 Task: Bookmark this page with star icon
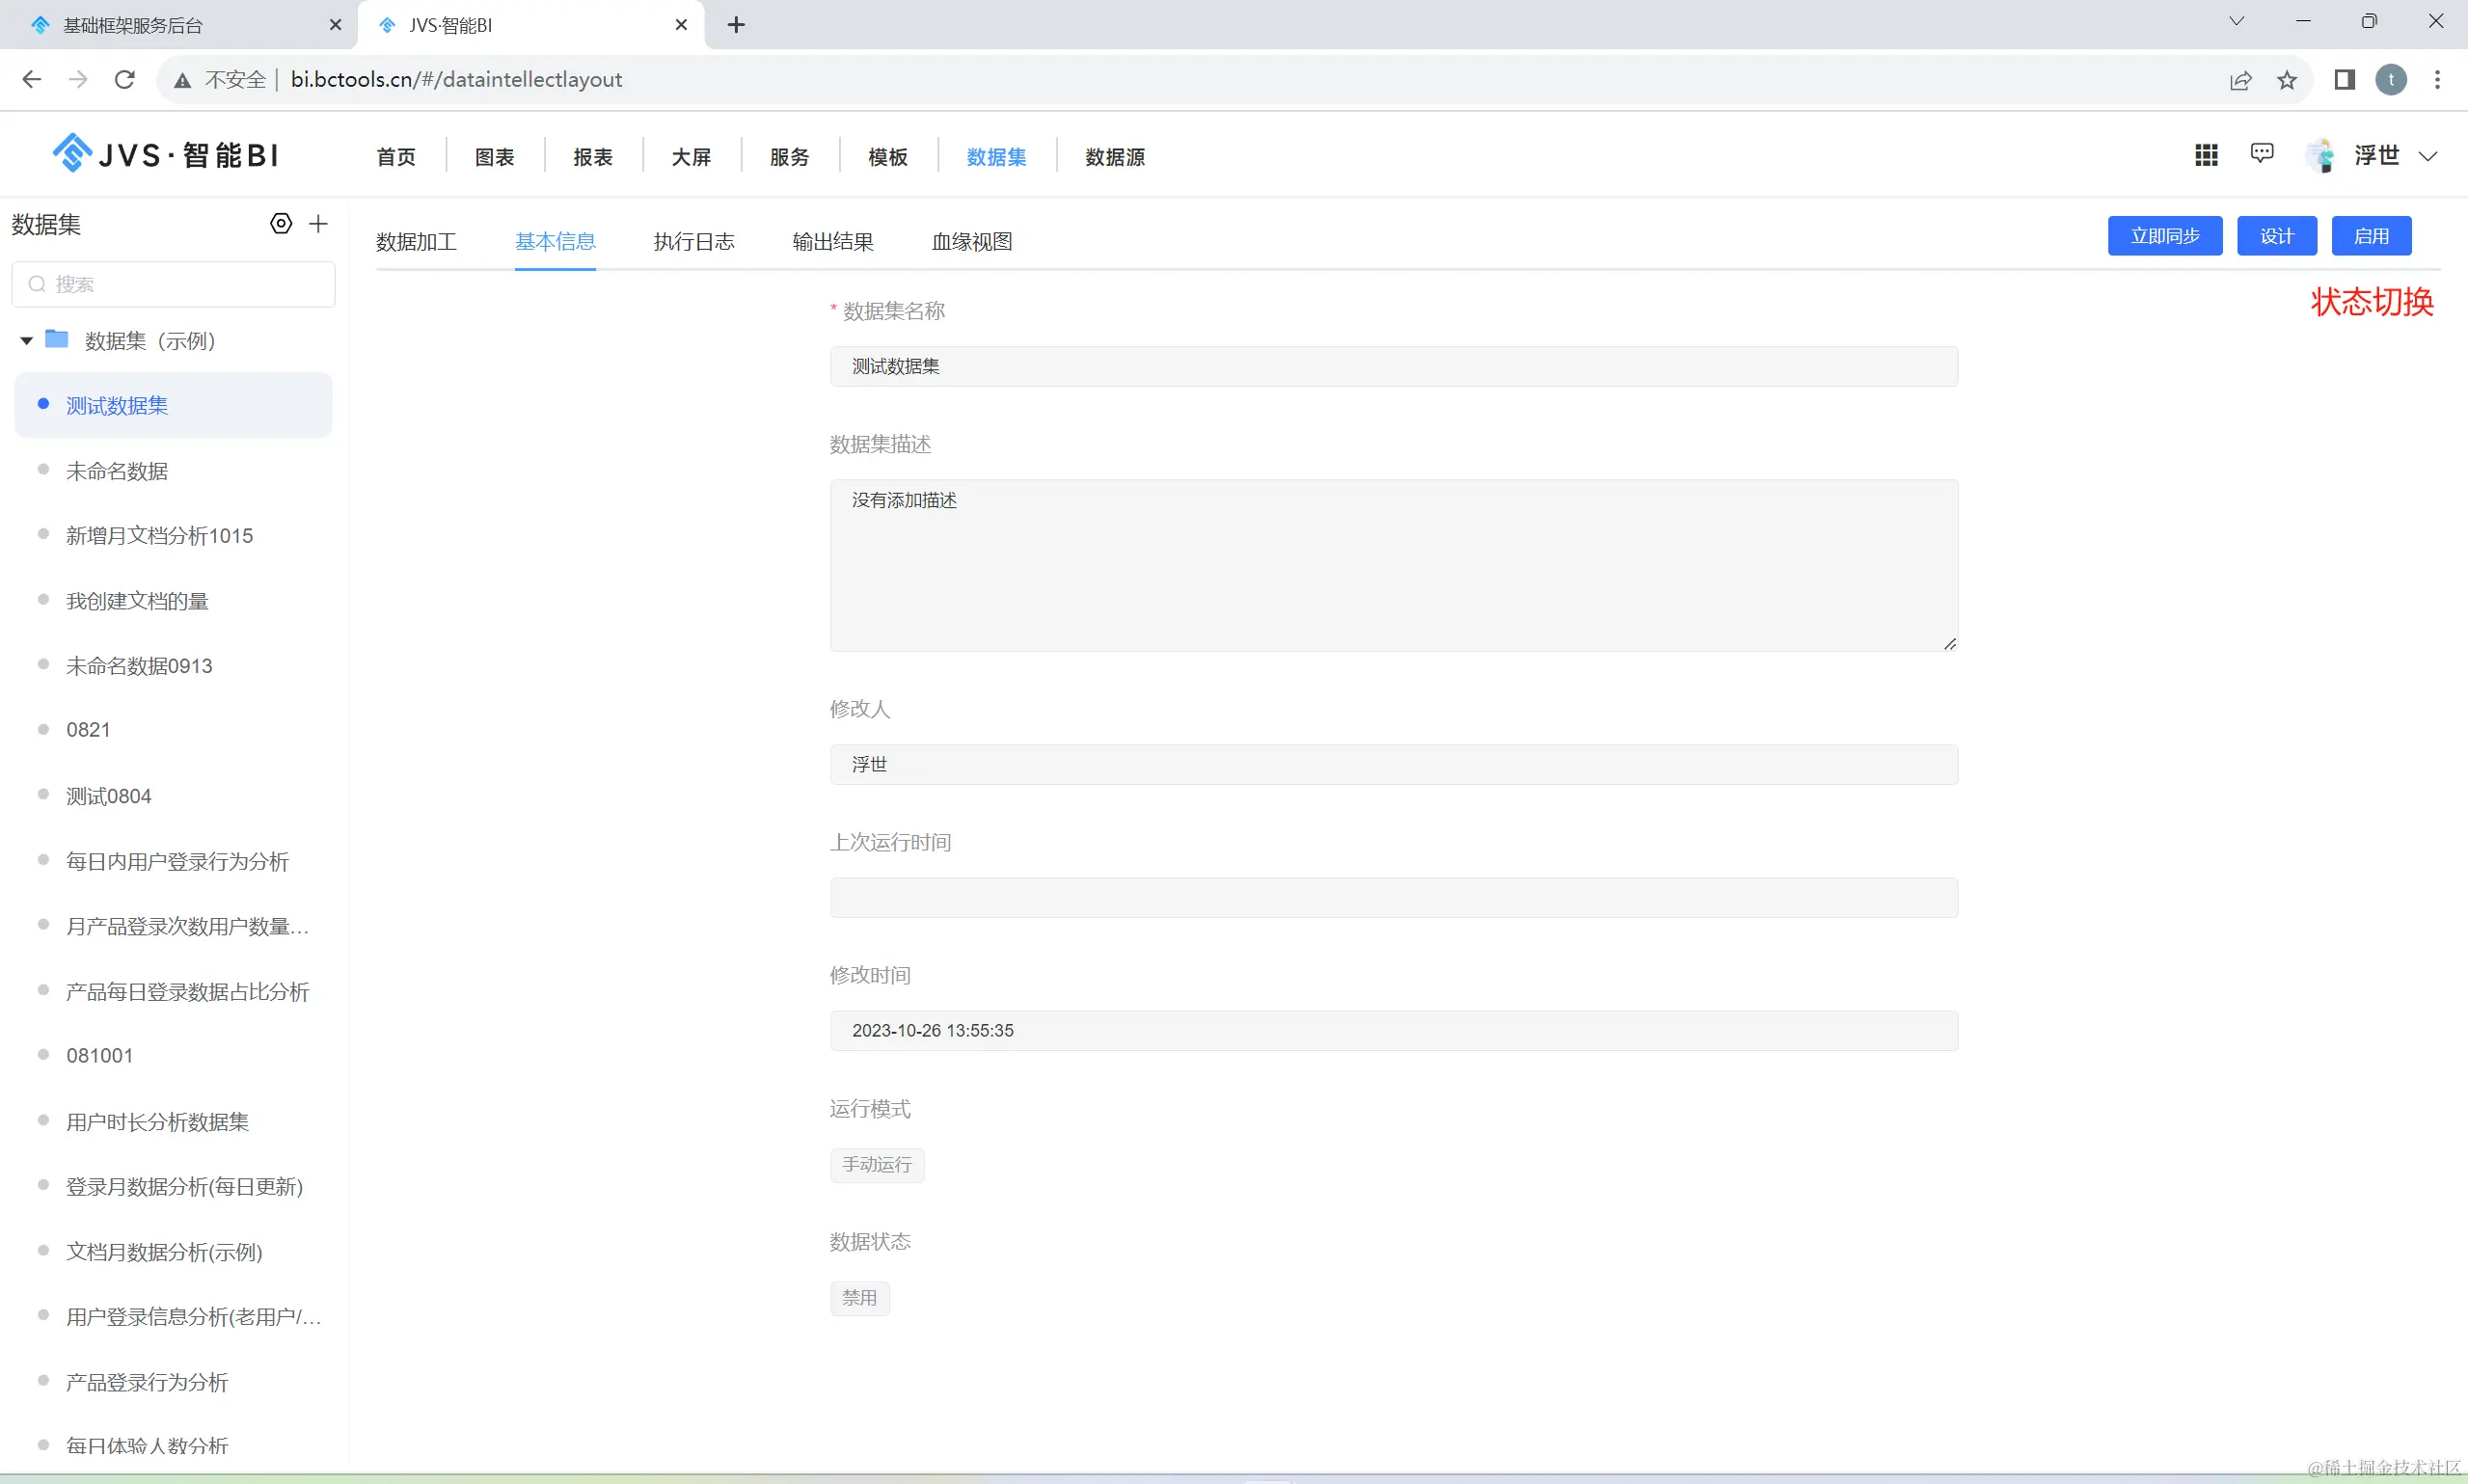2287,80
